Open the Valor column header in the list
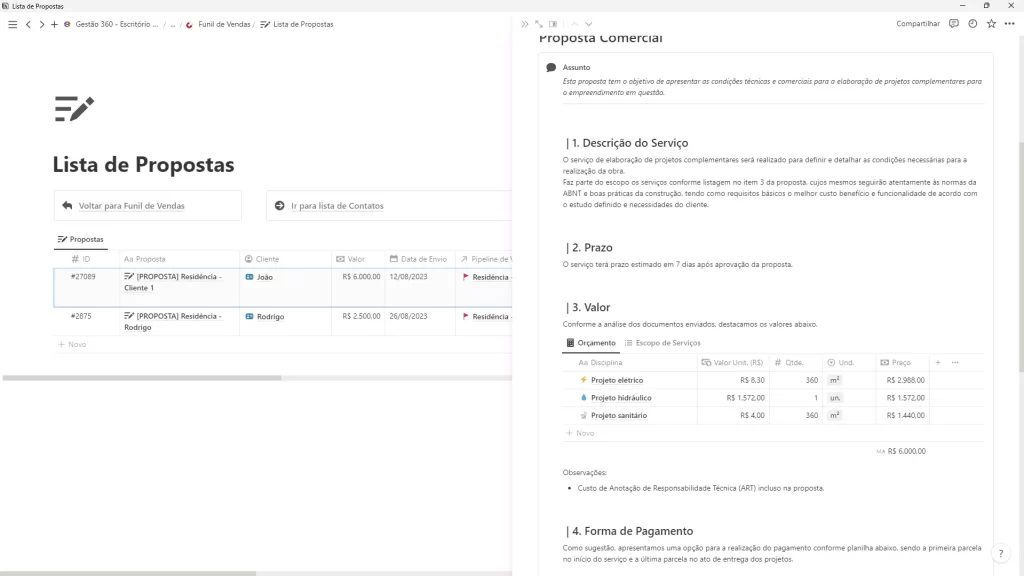 (x=358, y=259)
